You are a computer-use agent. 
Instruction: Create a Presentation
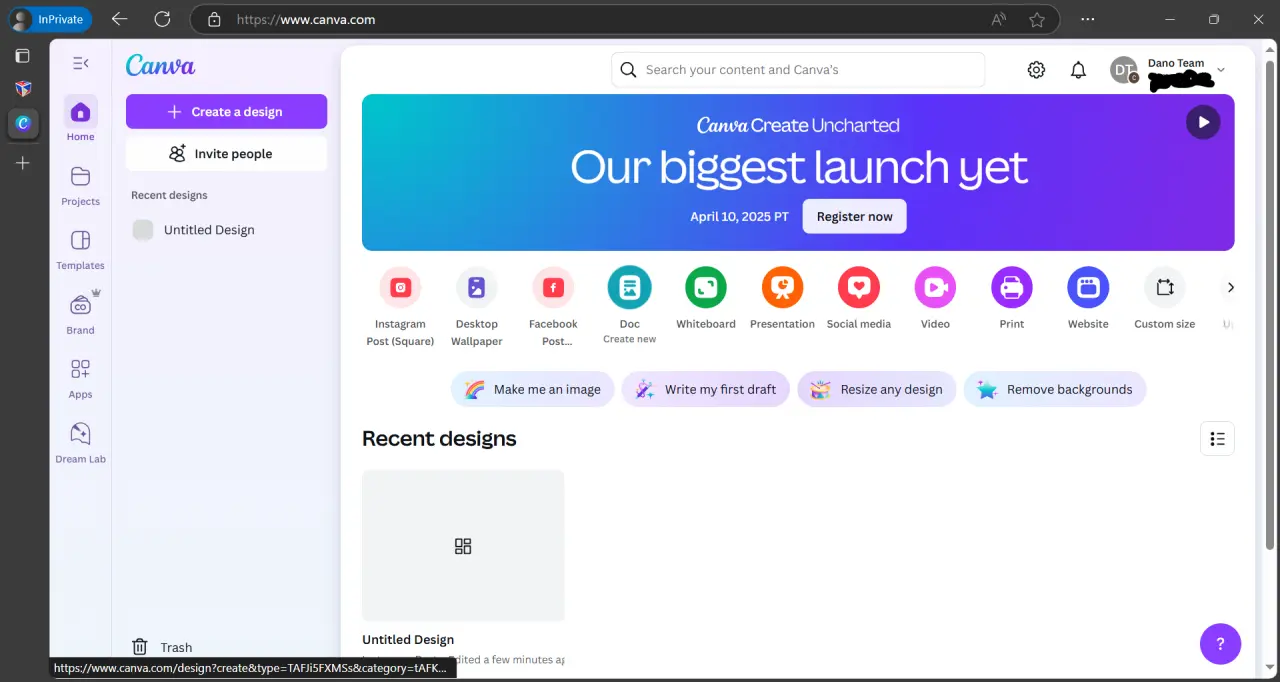(782, 298)
